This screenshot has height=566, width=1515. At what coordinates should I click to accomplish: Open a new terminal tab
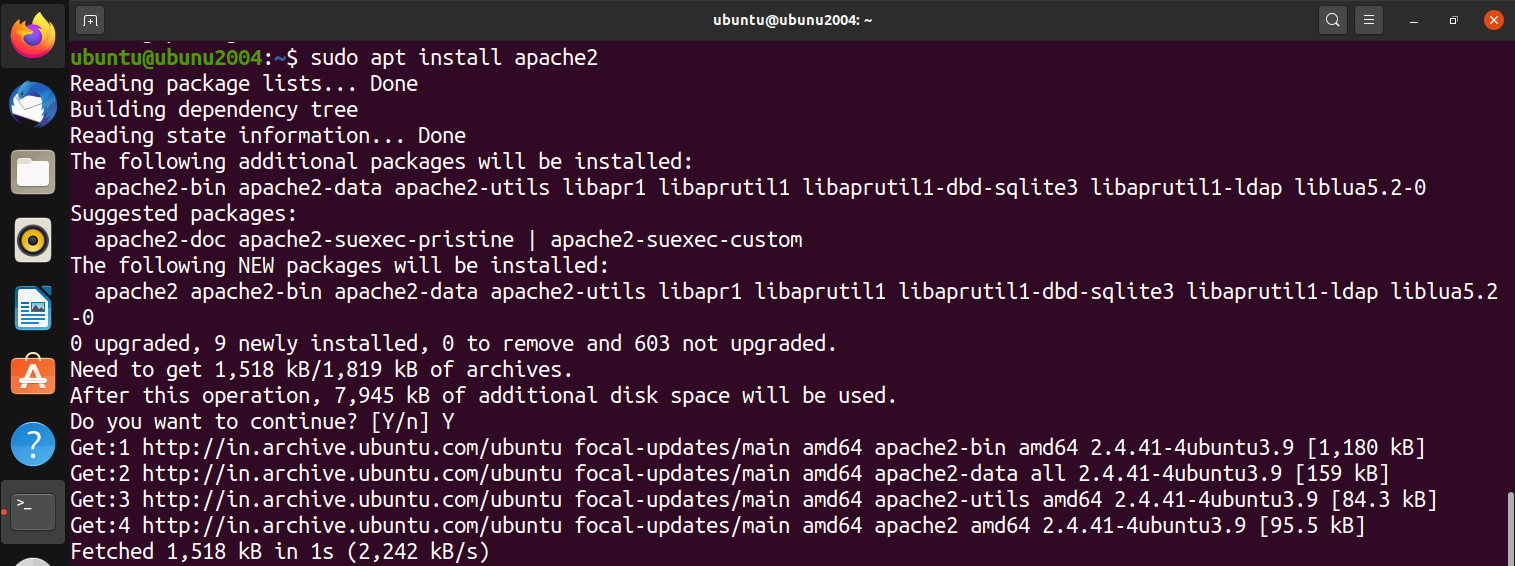(90, 19)
